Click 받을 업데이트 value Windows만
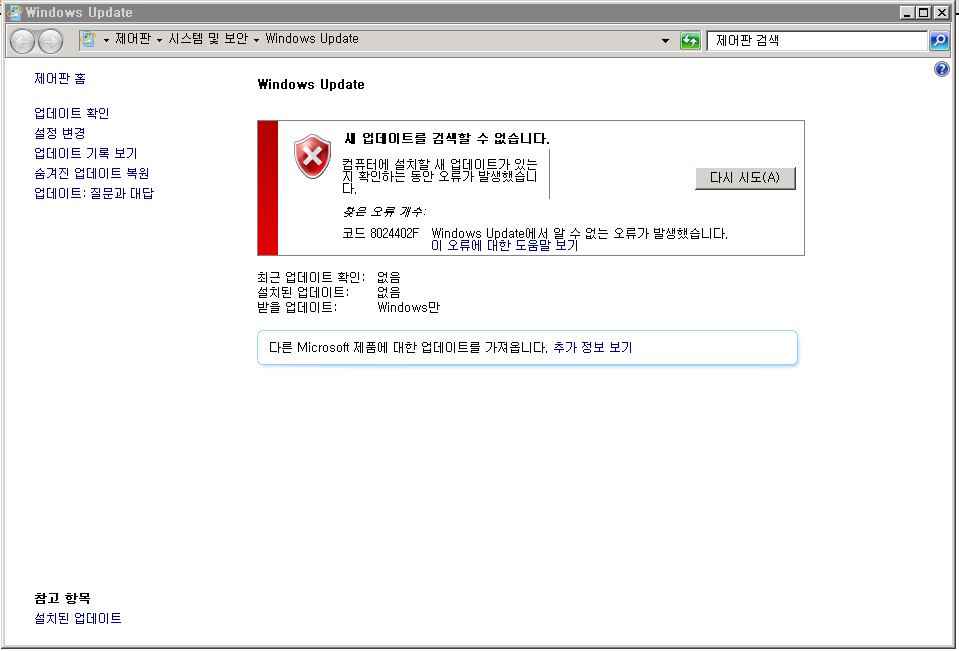The height and width of the screenshot is (651, 959). 409,307
